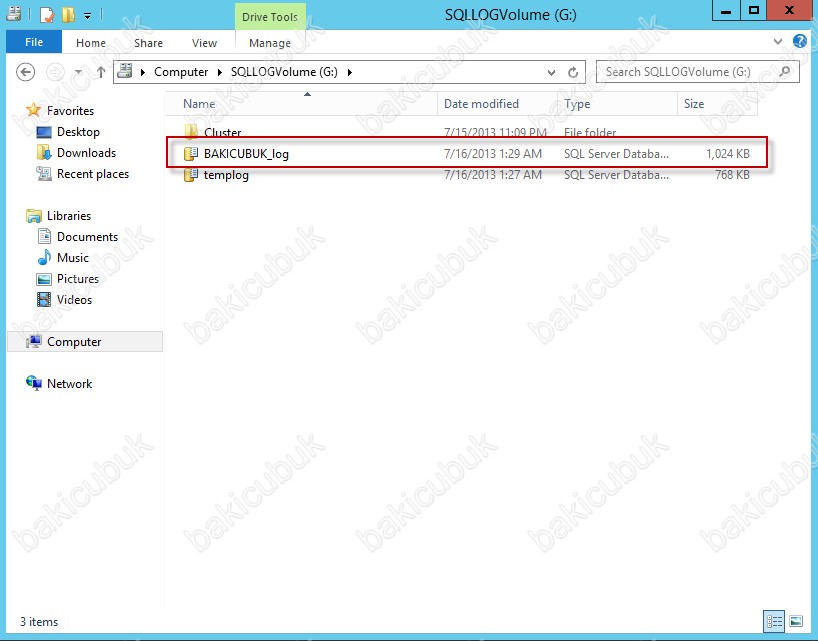The image size is (818, 641).
Task: Open the Music library
Action: point(73,258)
